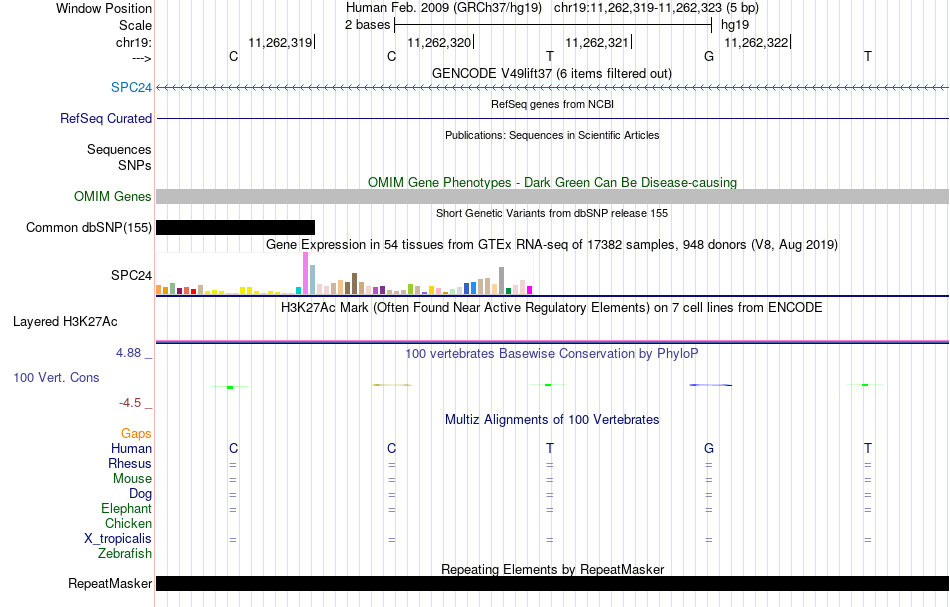Select the Mouse species label
The image size is (950, 607).
(x=132, y=479)
